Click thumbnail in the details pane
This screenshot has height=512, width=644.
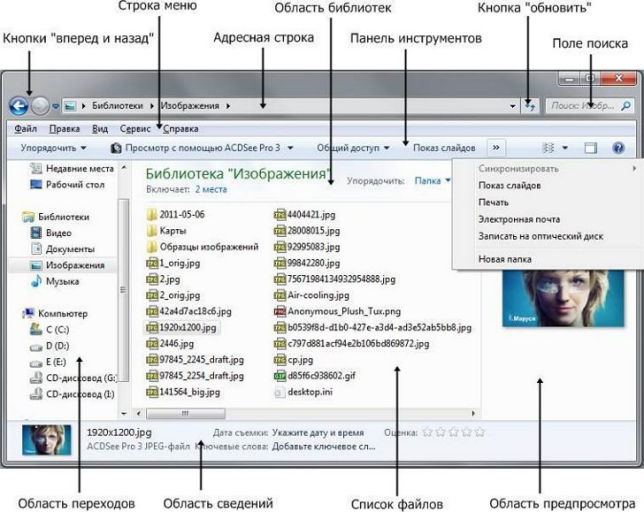46,440
